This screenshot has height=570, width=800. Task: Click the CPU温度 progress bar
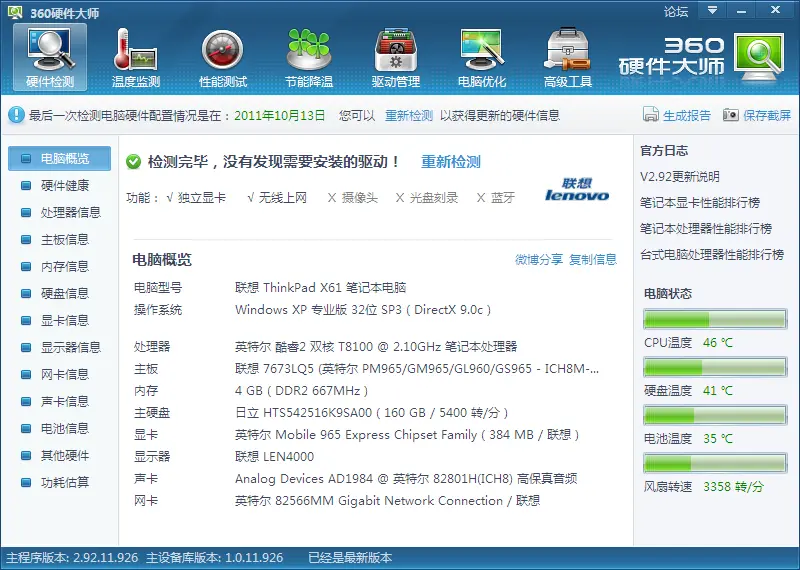715,319
